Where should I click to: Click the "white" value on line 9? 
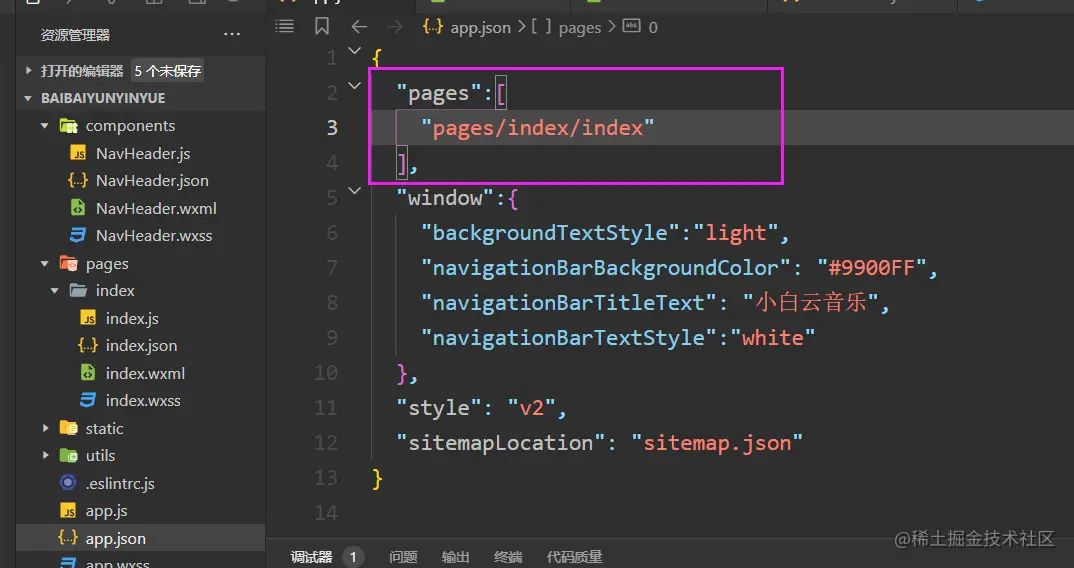click(773, 337)
